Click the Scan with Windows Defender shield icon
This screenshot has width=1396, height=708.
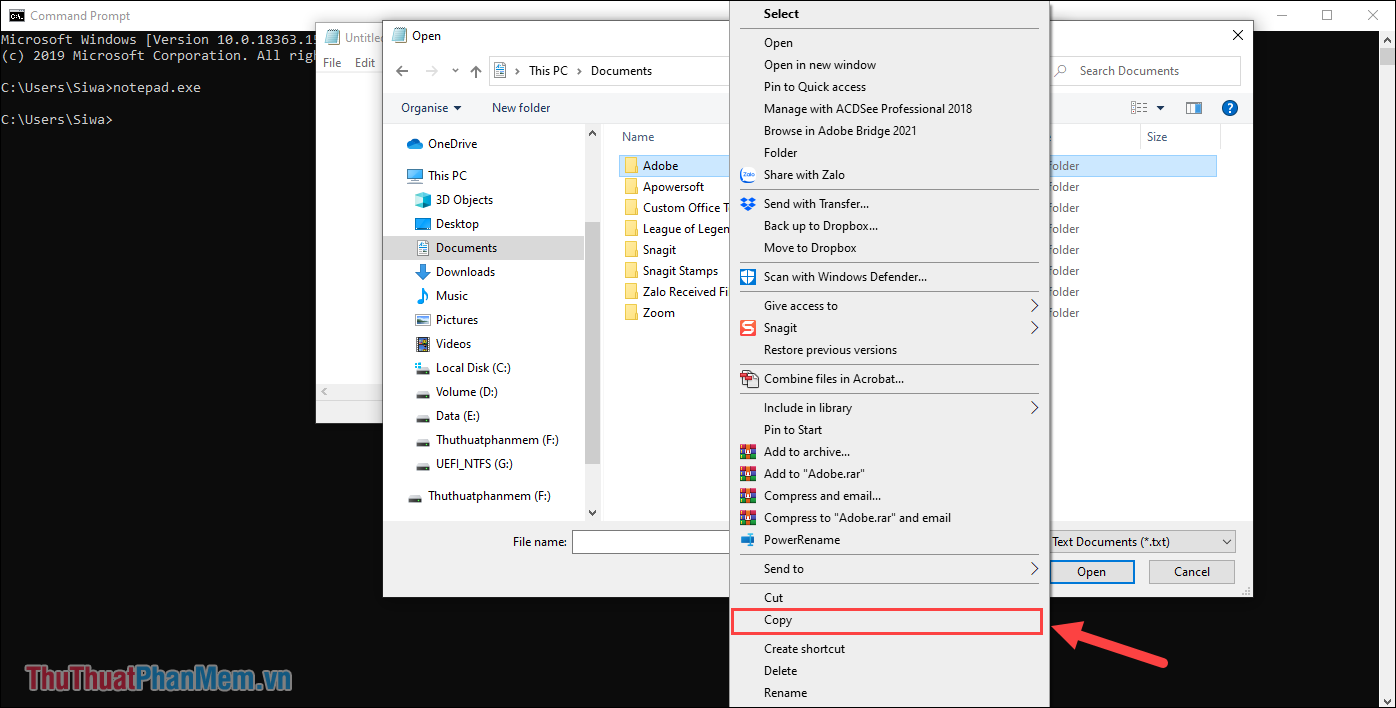(x=747, y=277)
